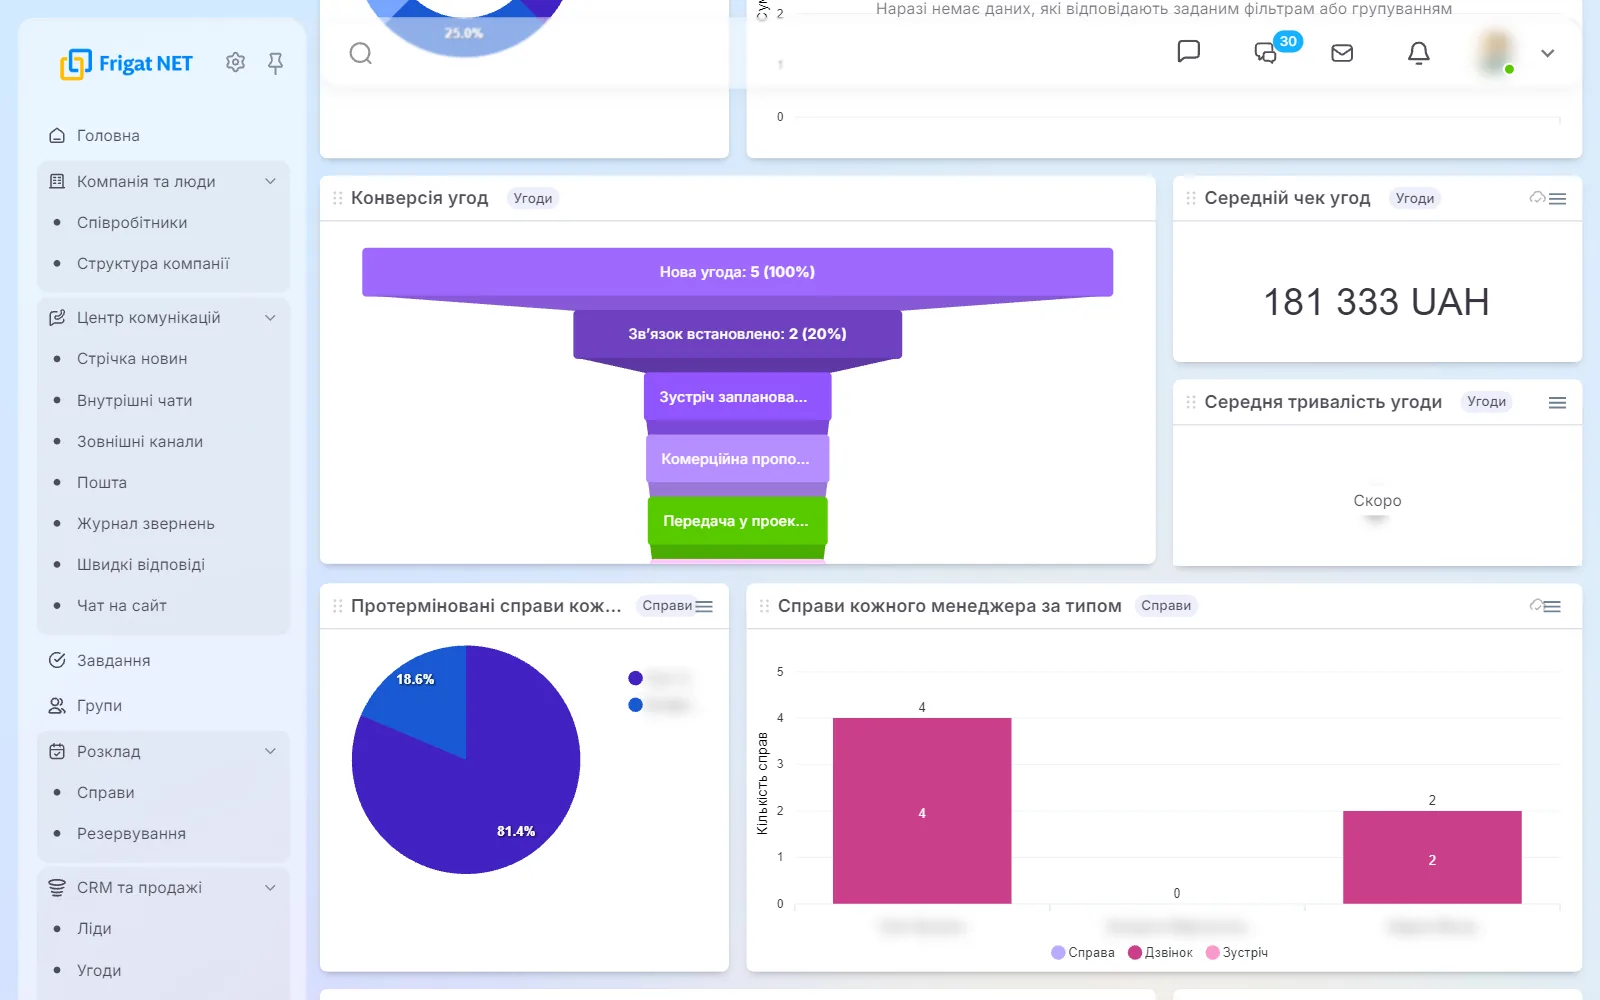1600x1000 pixels.
Task: Open the mail envelope icon
Action: tap(1342, 53)
